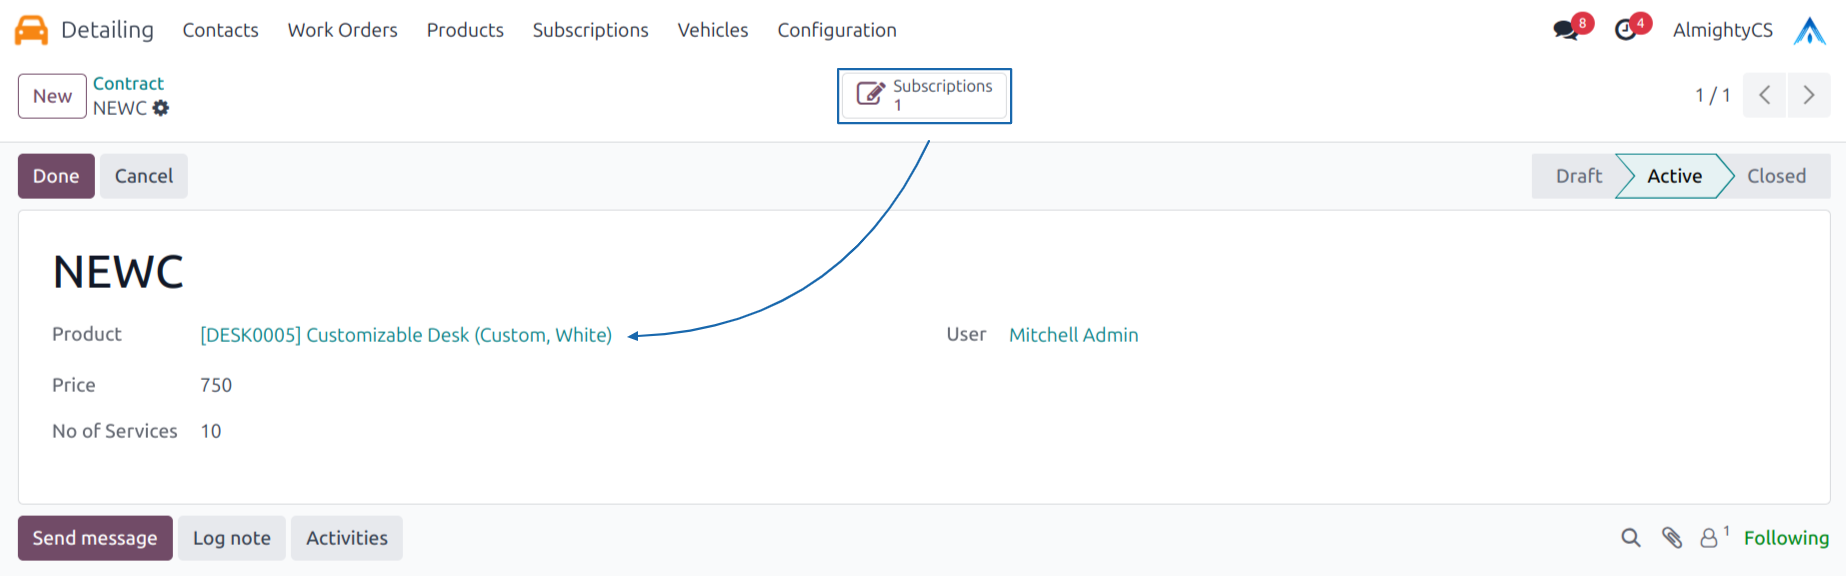Viewport: 1846px width, 576px height.
Task: Click the blue AlmightyCS logo icon
Action: coord(1812,28)
